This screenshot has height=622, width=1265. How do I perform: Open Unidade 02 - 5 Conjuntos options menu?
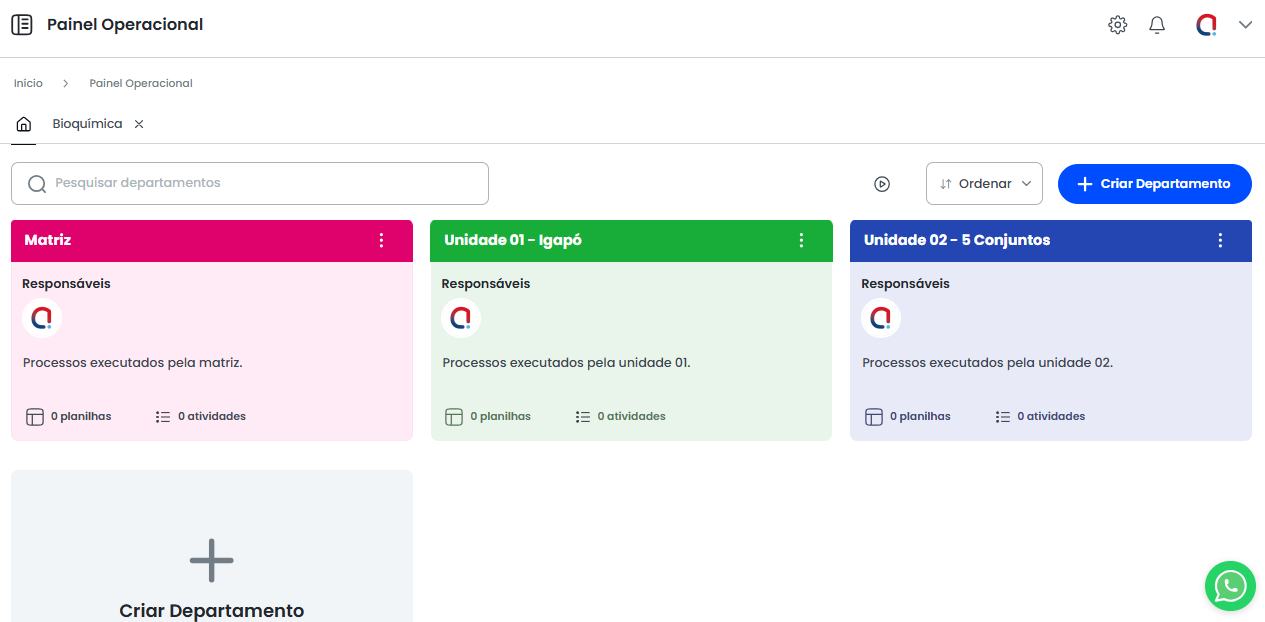pos(1220,240)
